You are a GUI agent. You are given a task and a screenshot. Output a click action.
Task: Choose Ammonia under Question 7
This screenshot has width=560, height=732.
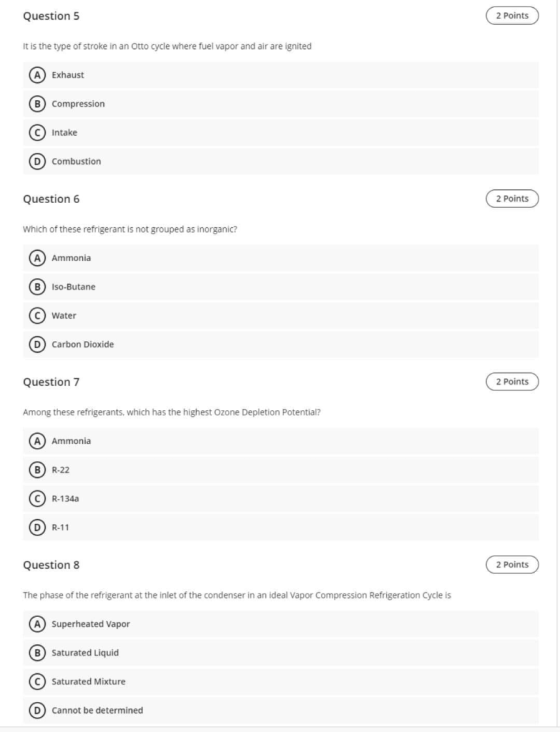click(x=281, y=441)
